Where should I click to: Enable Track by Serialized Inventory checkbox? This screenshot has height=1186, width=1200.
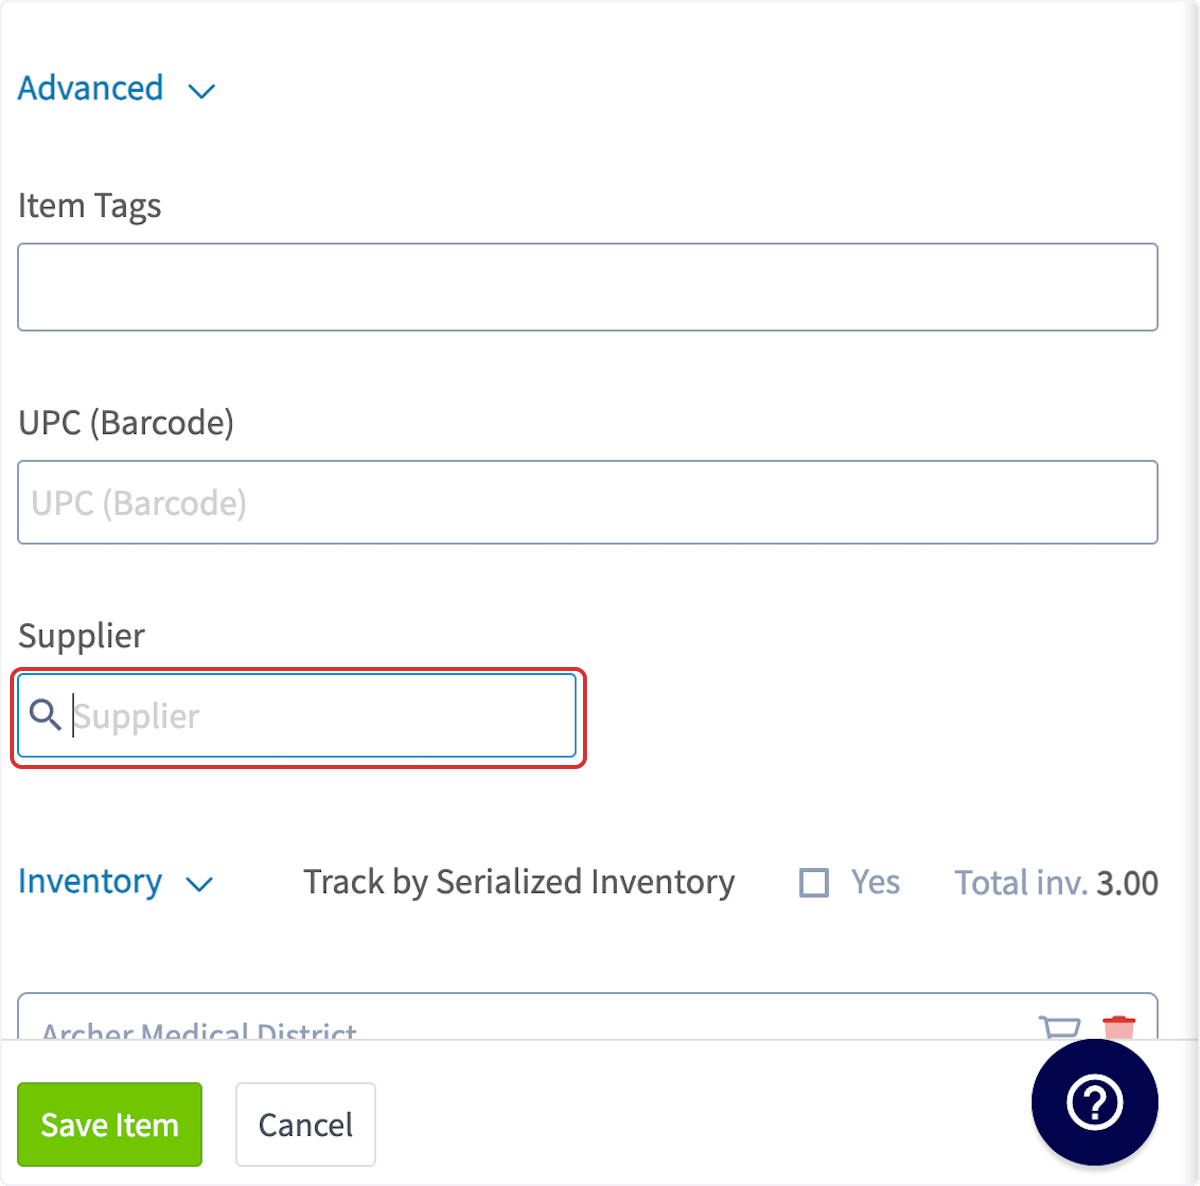814,883
